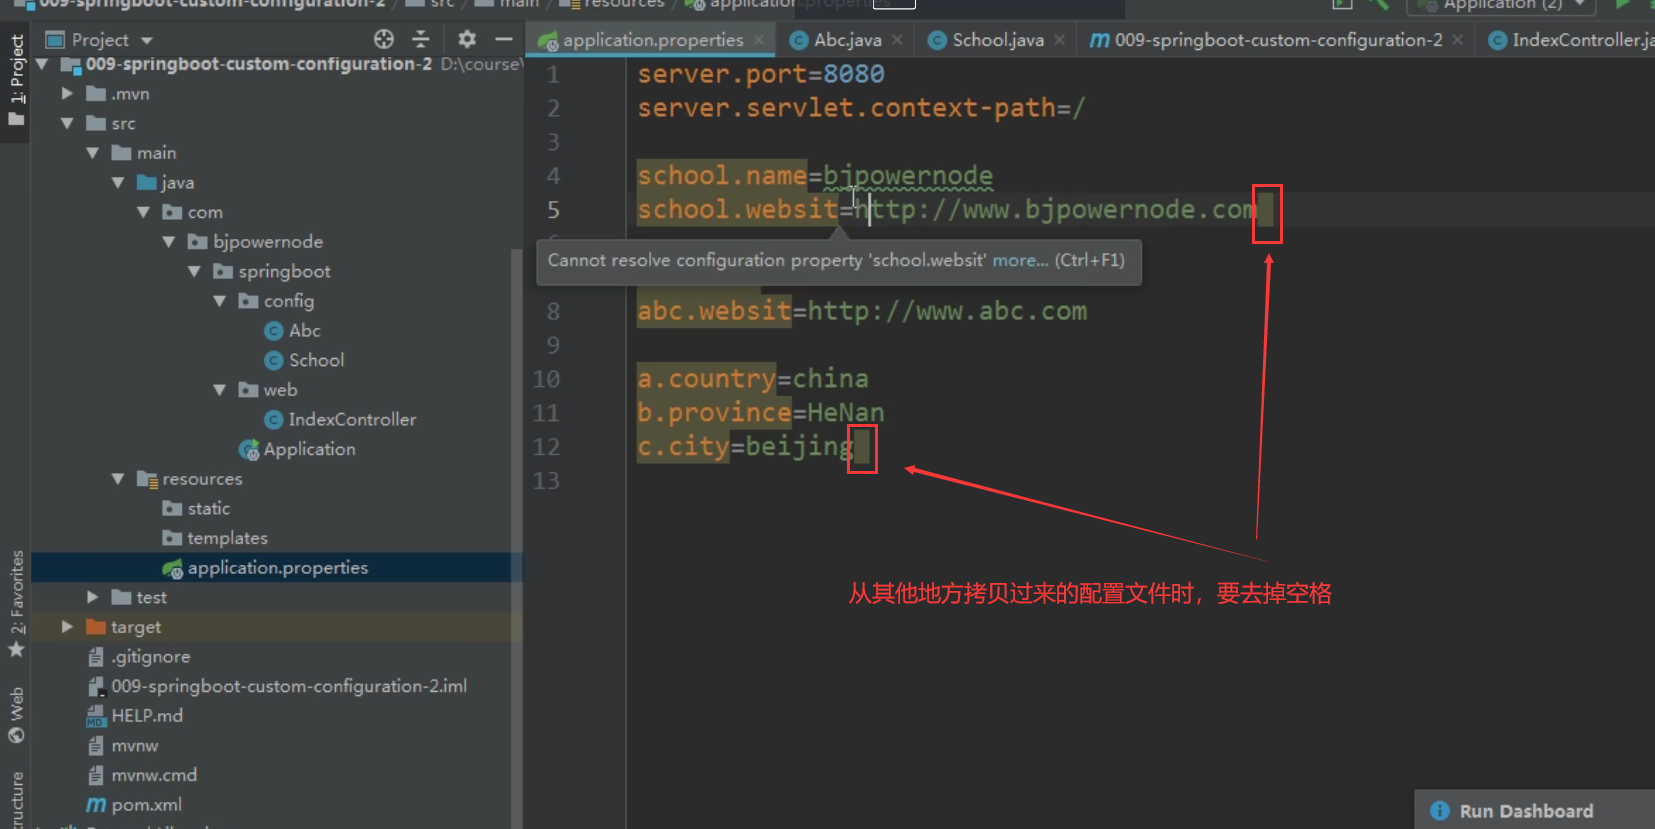Hide the Project panel with minus icon
The image size is (1655, 829).
pos(503,39)
